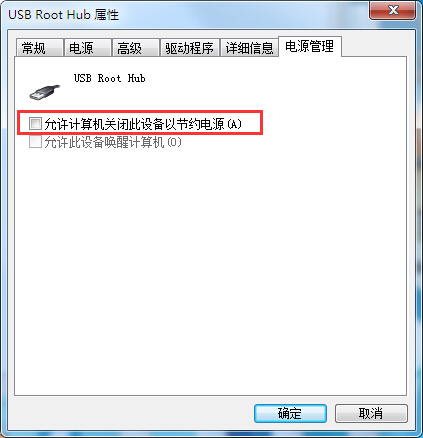Select the 驱动程序 tab

(189, 48)
